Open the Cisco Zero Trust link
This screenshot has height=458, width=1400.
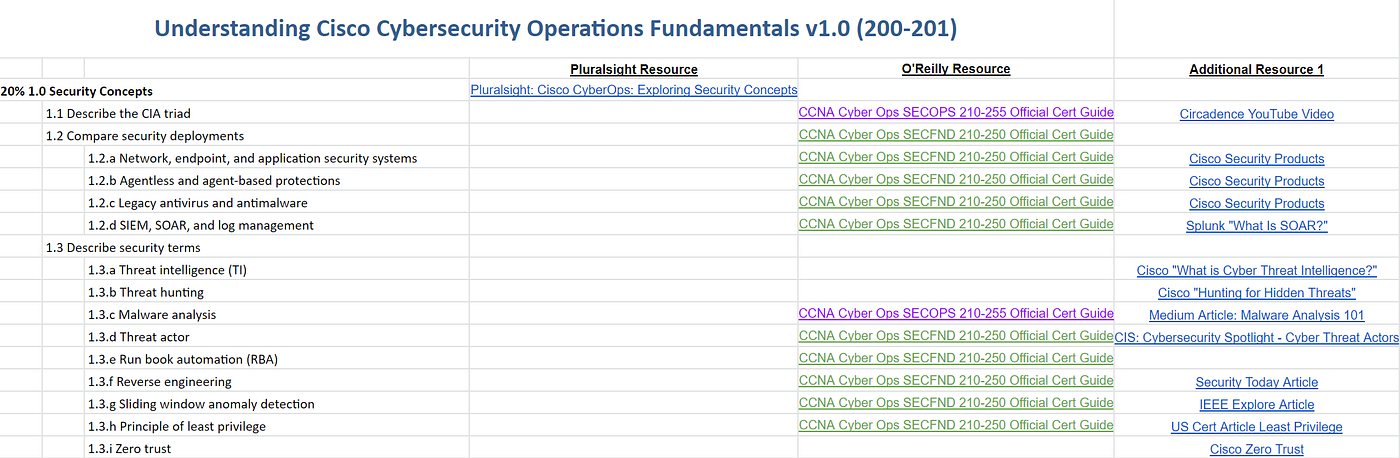pyautogui.click(x=1256, y=450)
